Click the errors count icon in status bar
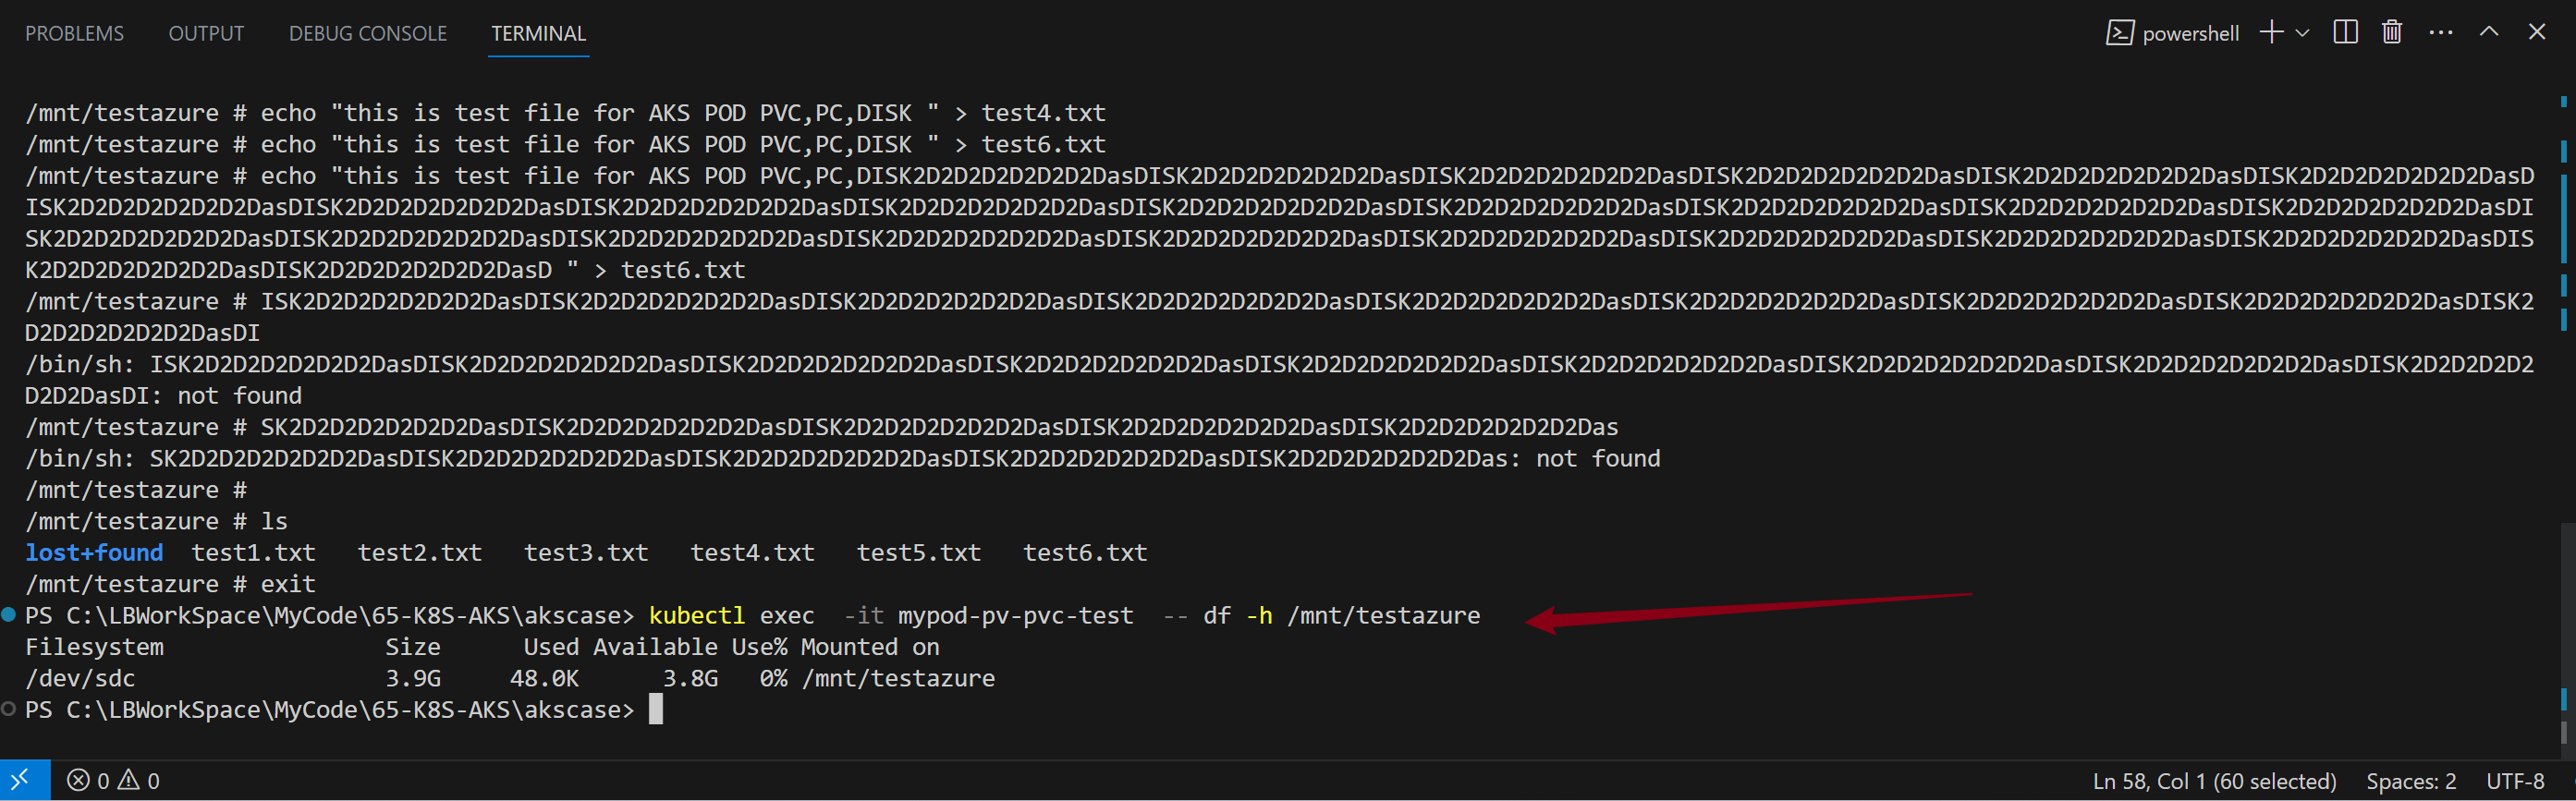This screenshot has height=801, width=2576. pos(78,780)
